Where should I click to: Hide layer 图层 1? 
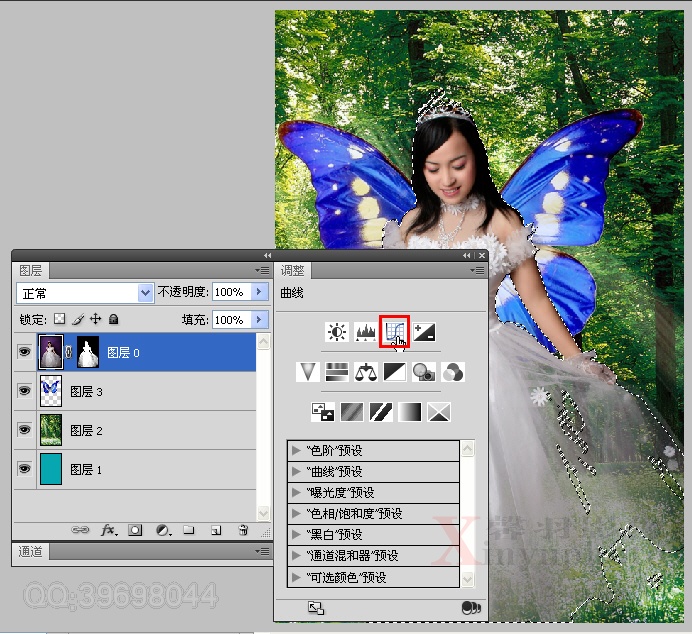tap(25, 468)
